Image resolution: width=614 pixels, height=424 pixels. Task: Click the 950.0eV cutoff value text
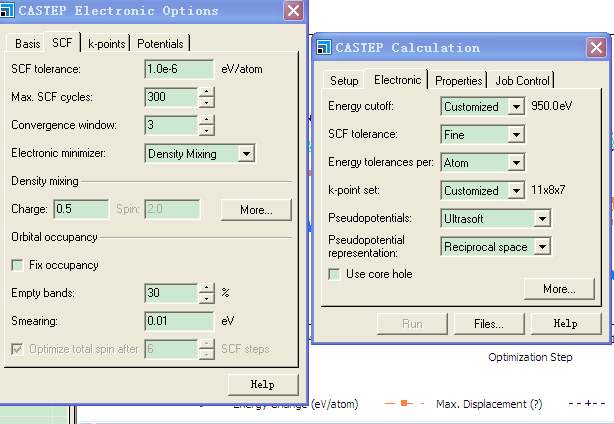click(x=551, y=106)
